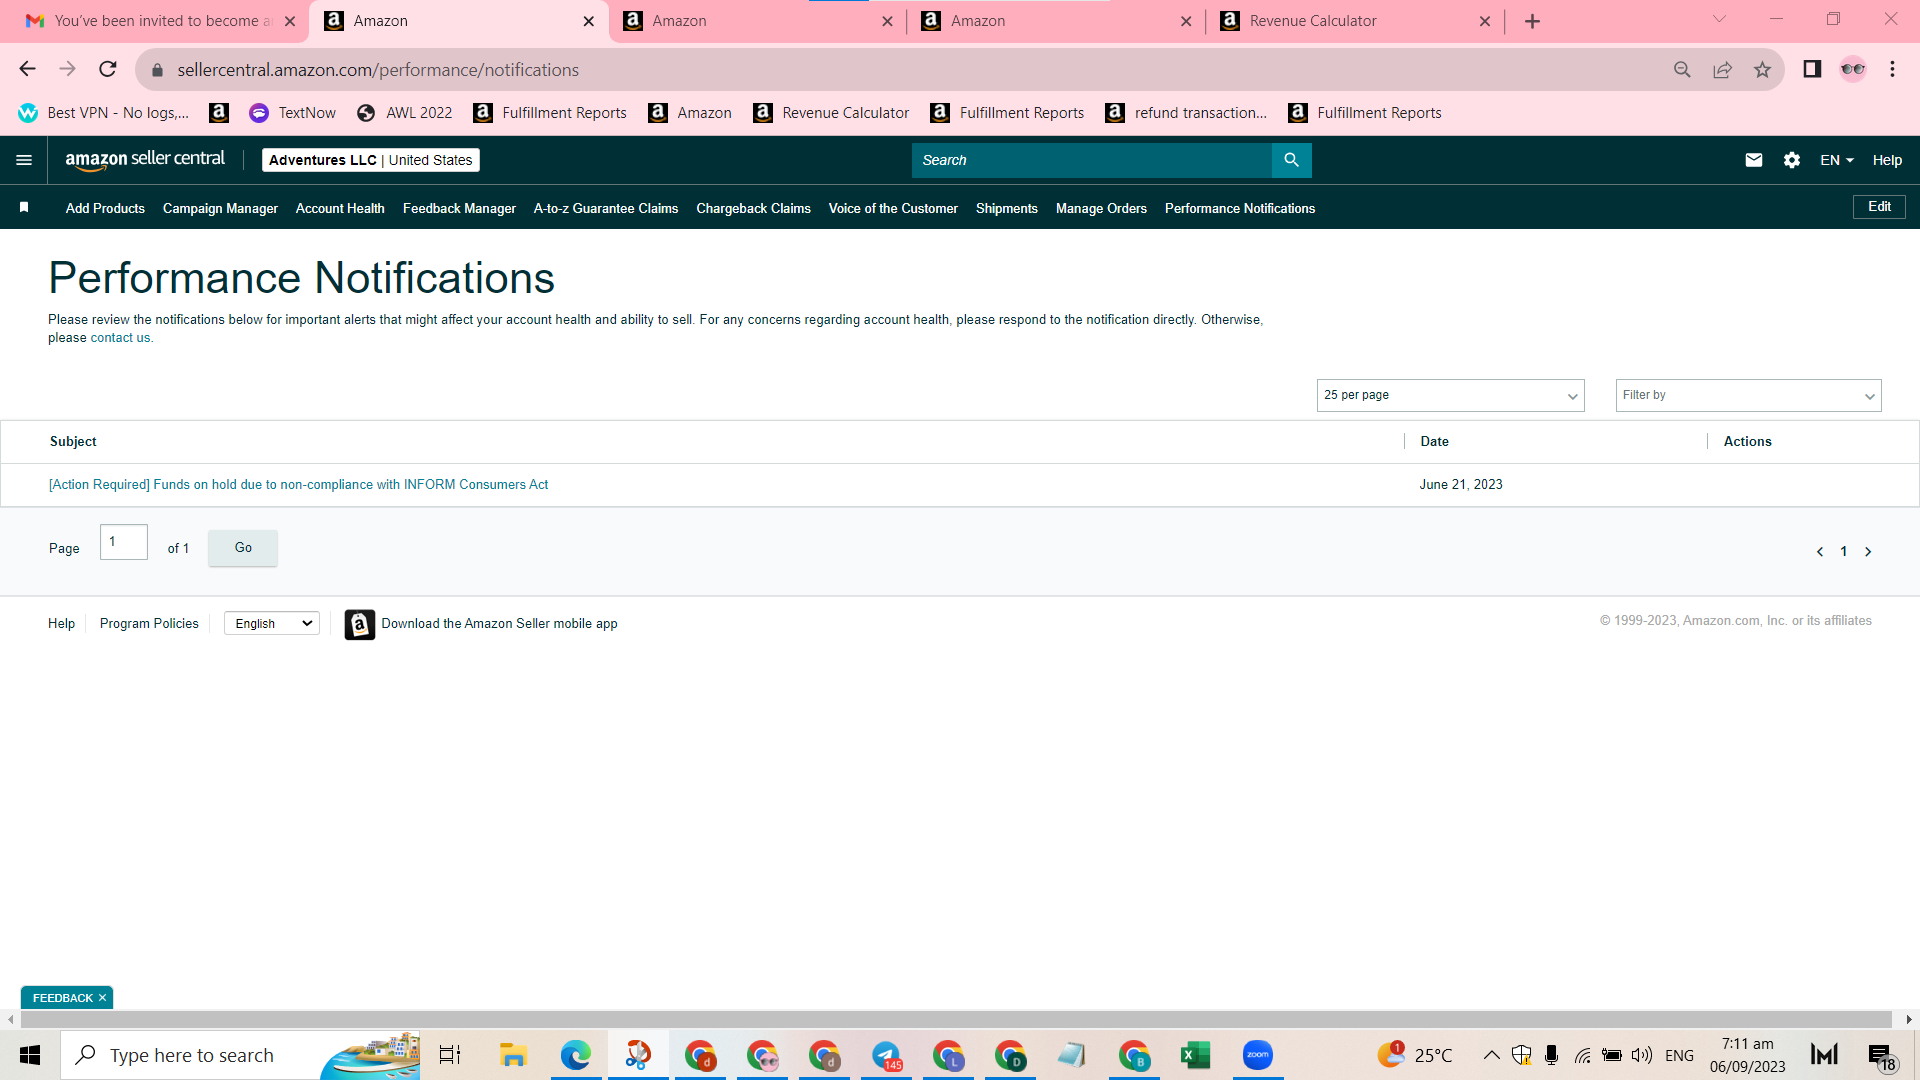The height and width of the screenshot is (1080, 1920).
Task: Open the Seller Central hamburger menu
Action: (24, 160)
